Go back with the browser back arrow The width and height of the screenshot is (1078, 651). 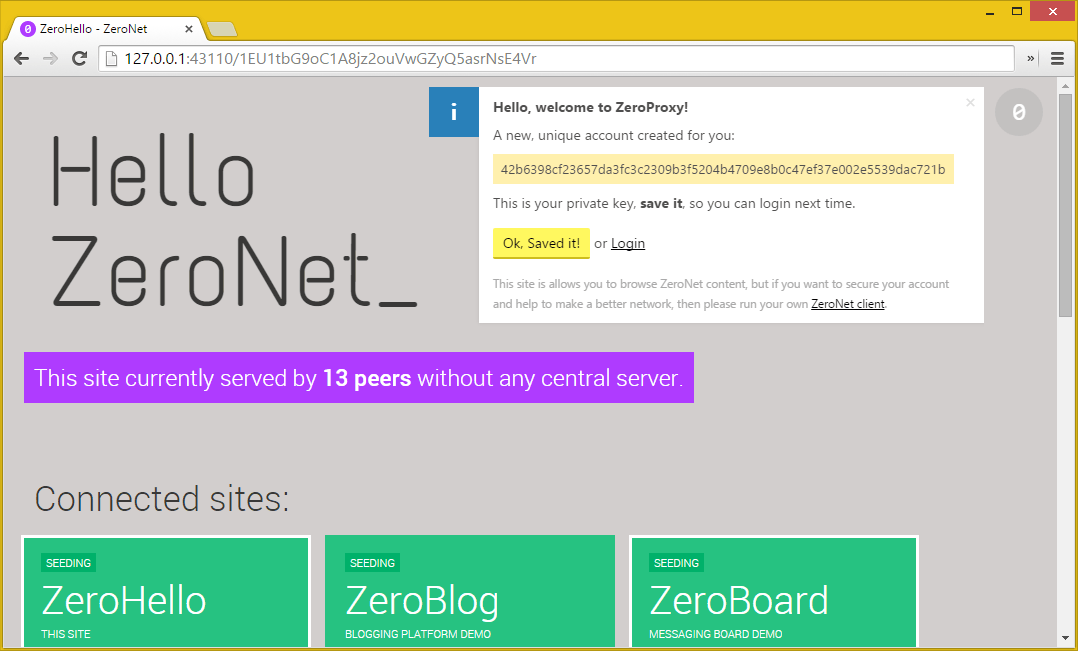coord(21,58)
